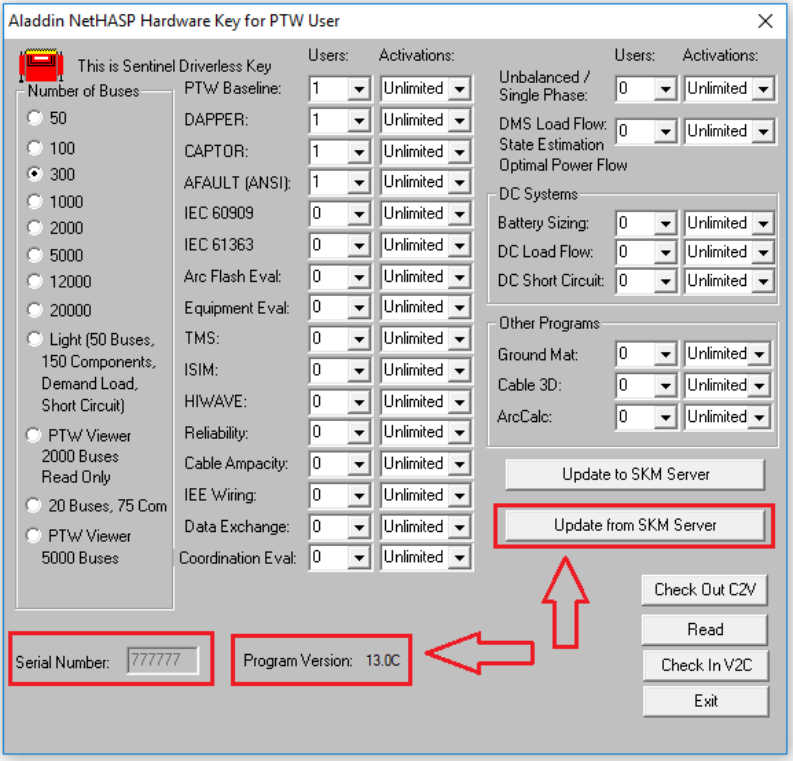Expand Battery Sizing users dropdown
This screenshot has height=761, width=793.
[665, 224]
